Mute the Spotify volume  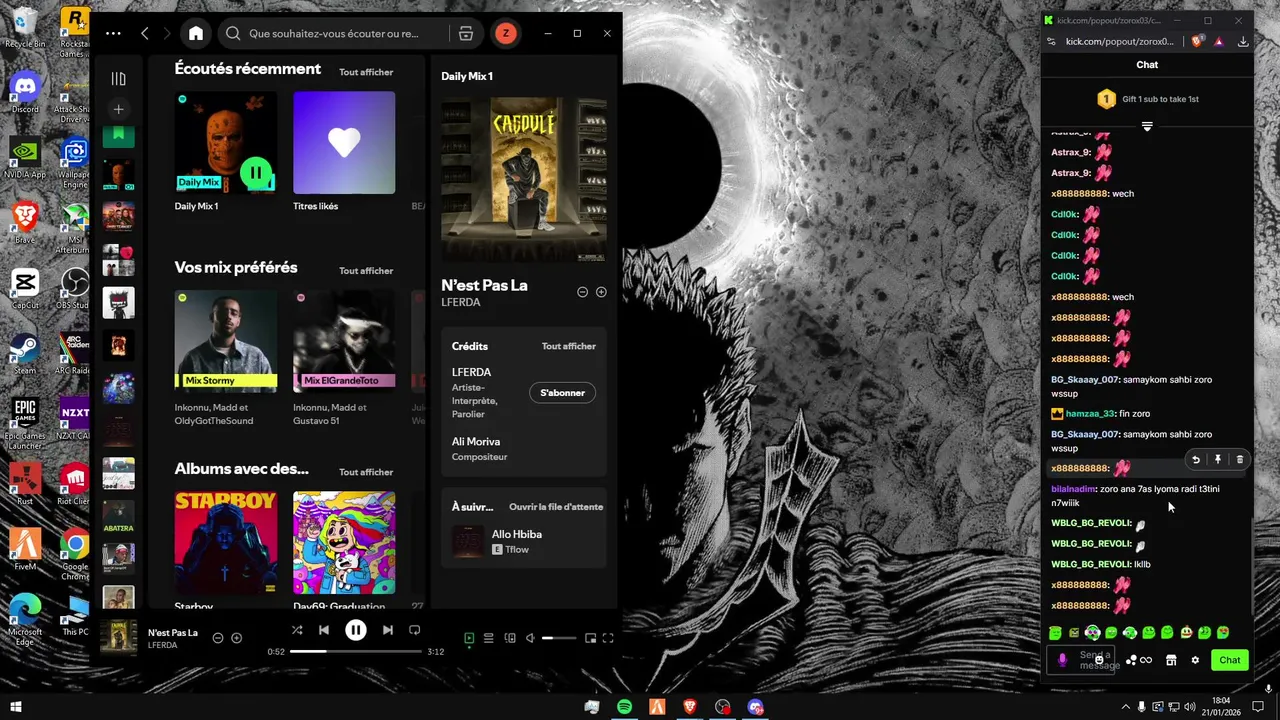coord(531,638)
